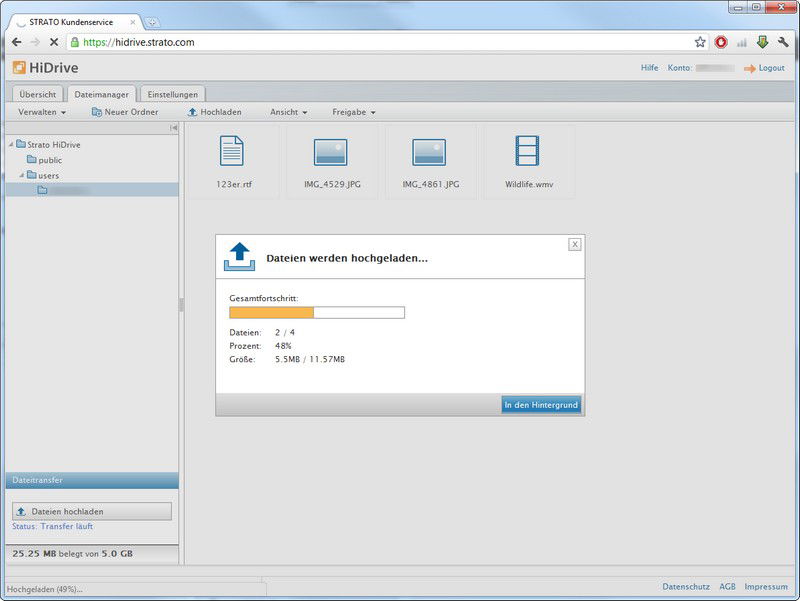Screen dimensions: 800x601
Task: Select the blurred user folder icon
Action: pos(42,190)
